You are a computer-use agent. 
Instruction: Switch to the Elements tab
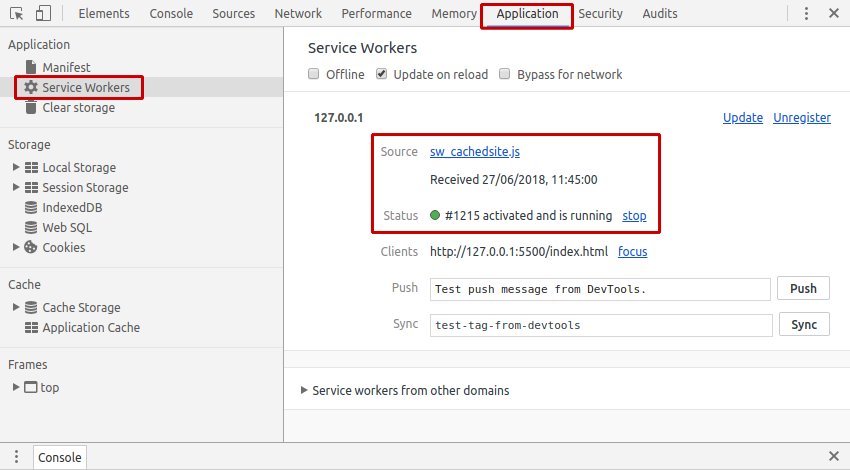pyautogui.click(x=104, y=14)
